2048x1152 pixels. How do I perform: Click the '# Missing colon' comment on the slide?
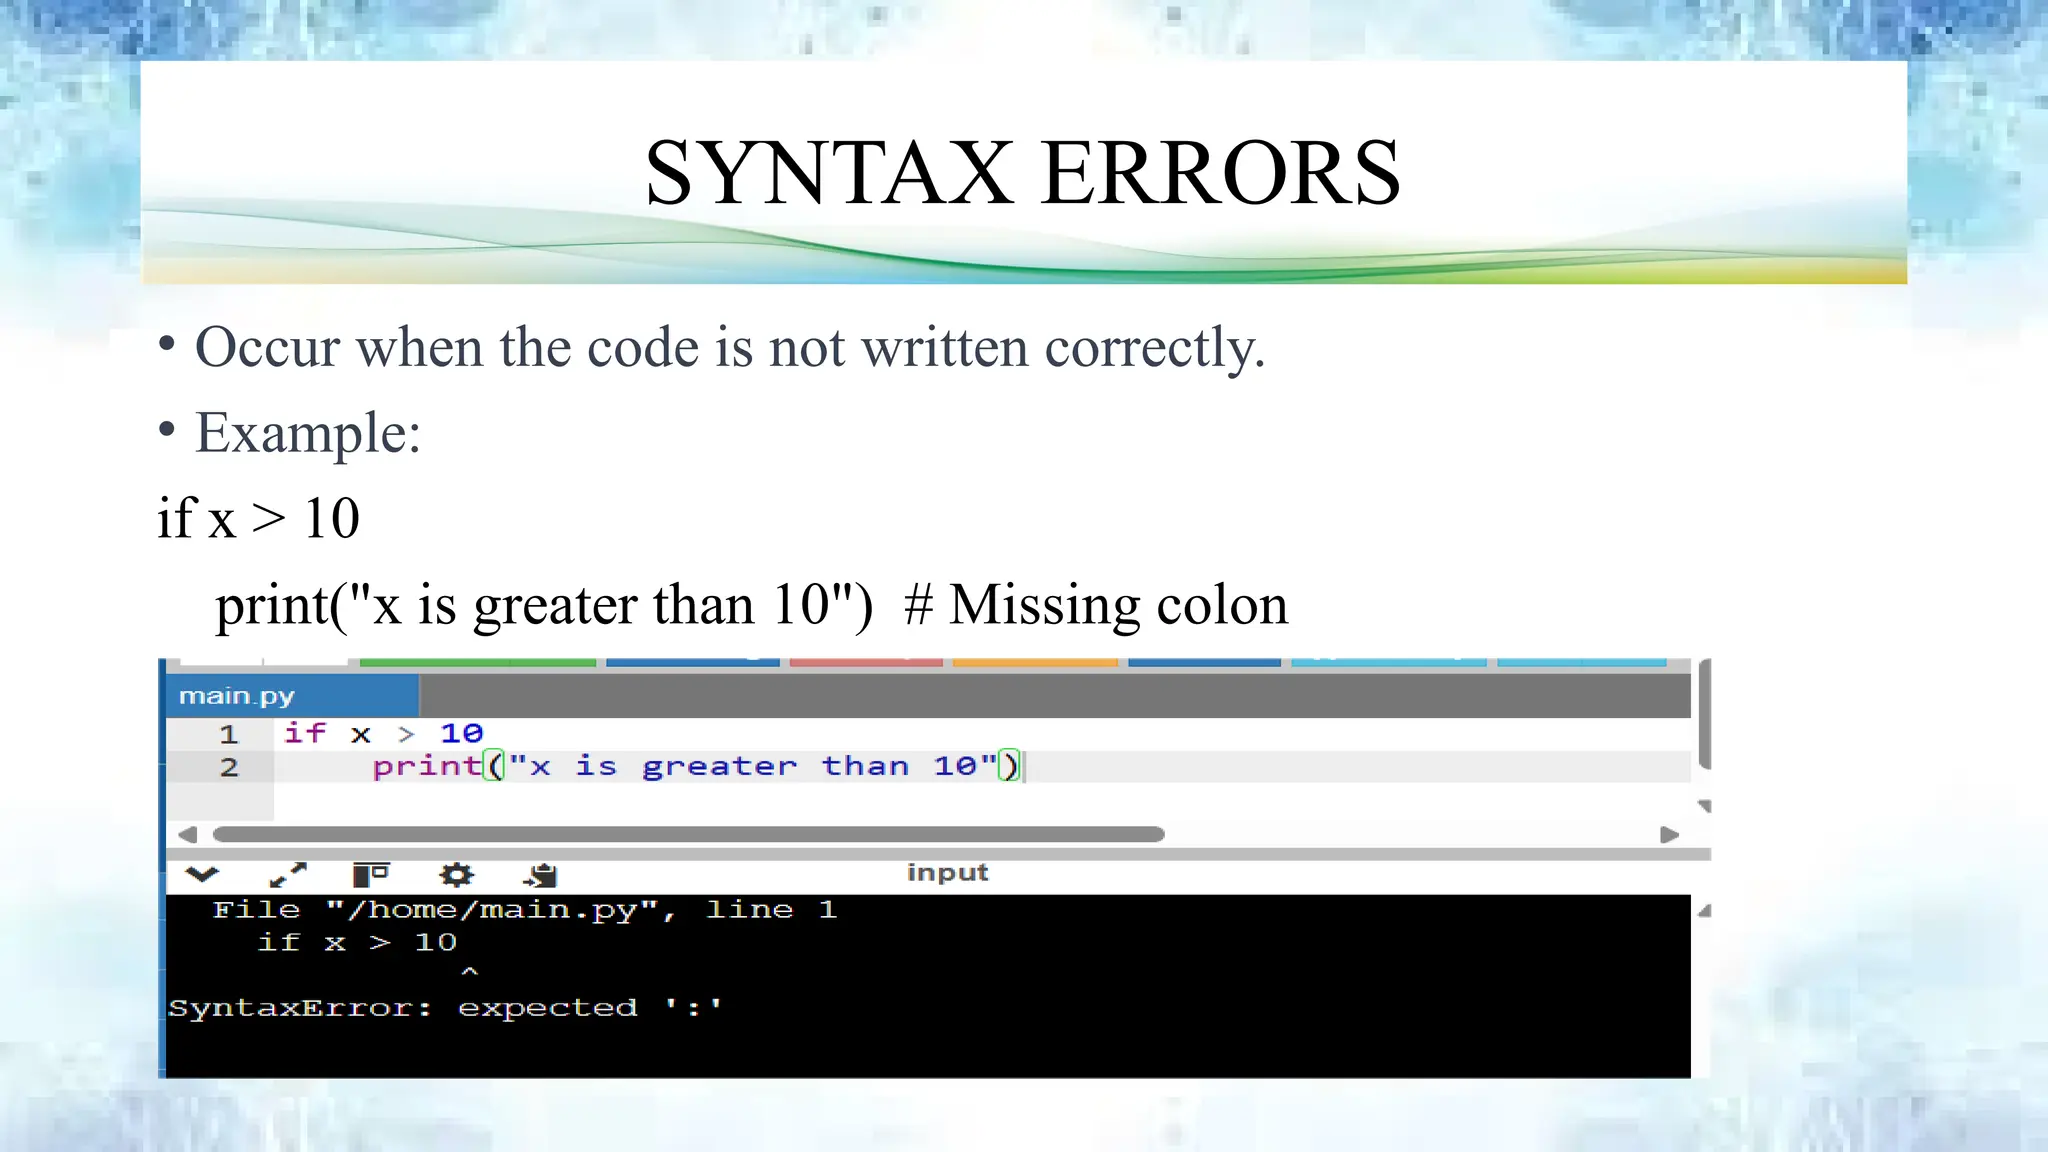click(x=1096, y=605)
